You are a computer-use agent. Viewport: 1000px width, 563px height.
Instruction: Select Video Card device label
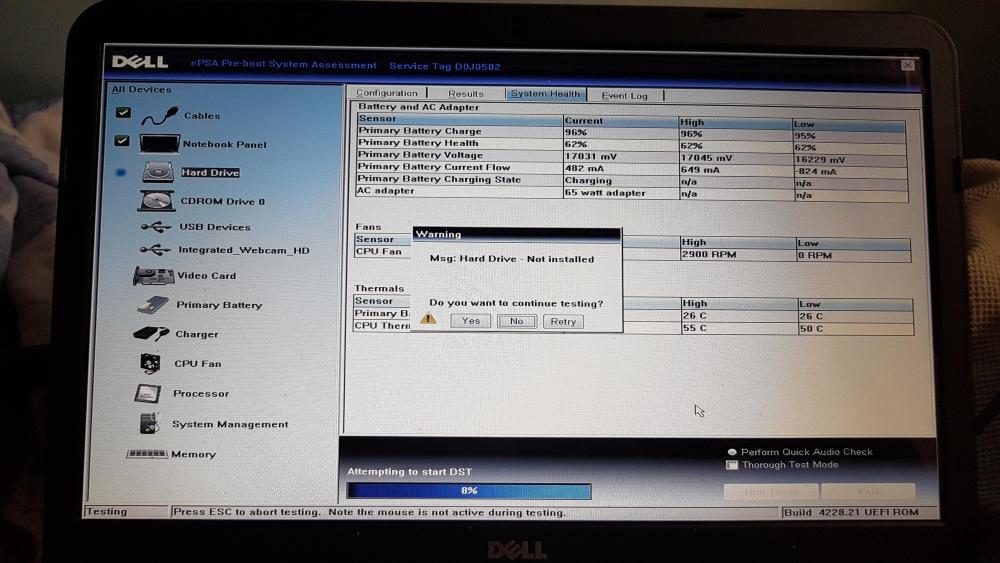(207, 275)
